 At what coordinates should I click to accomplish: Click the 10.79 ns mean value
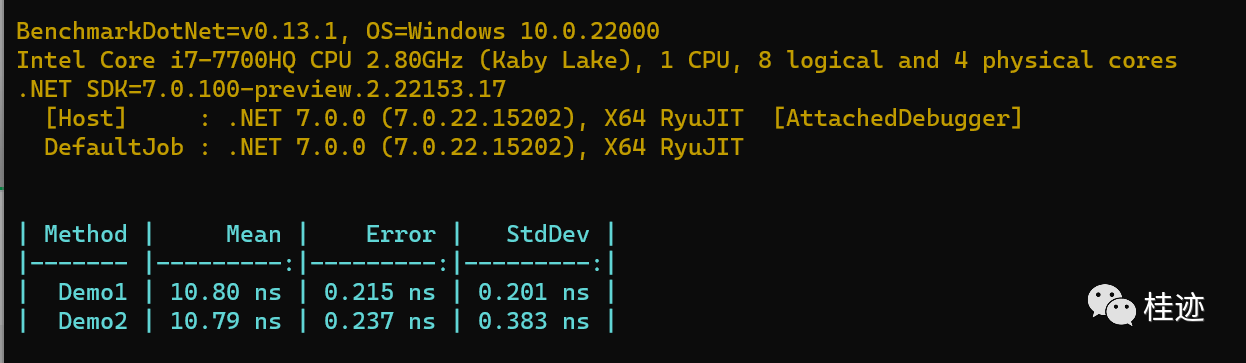point(226,321)
